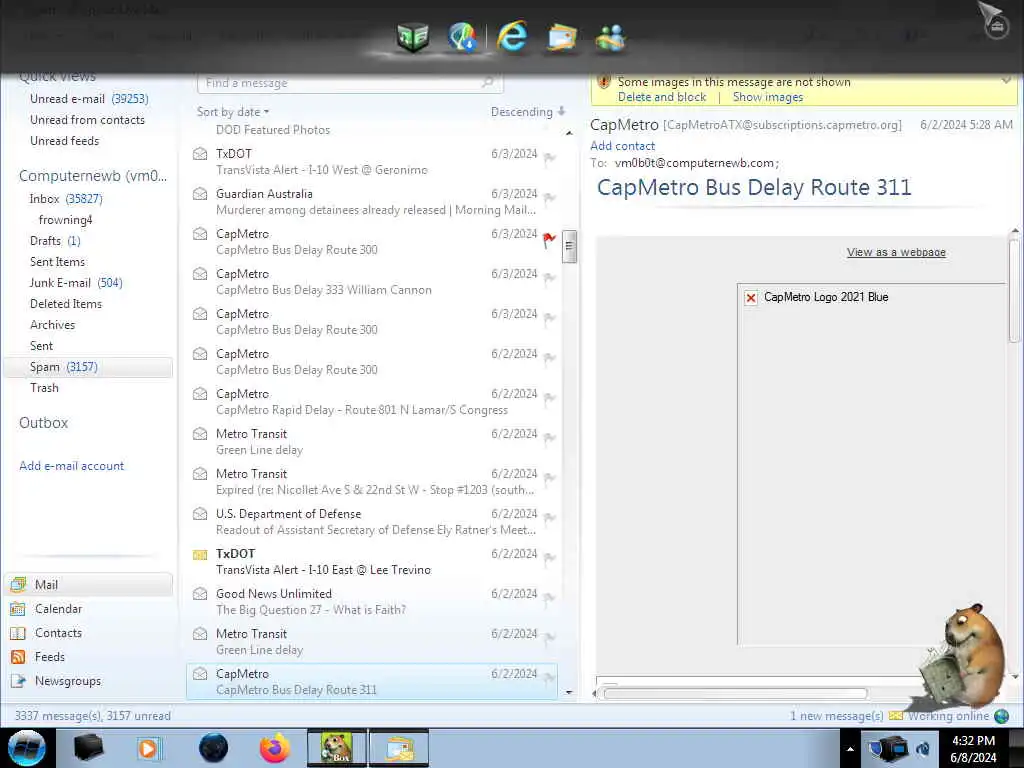Click the Contacts book icon

(x=18, y=633)
